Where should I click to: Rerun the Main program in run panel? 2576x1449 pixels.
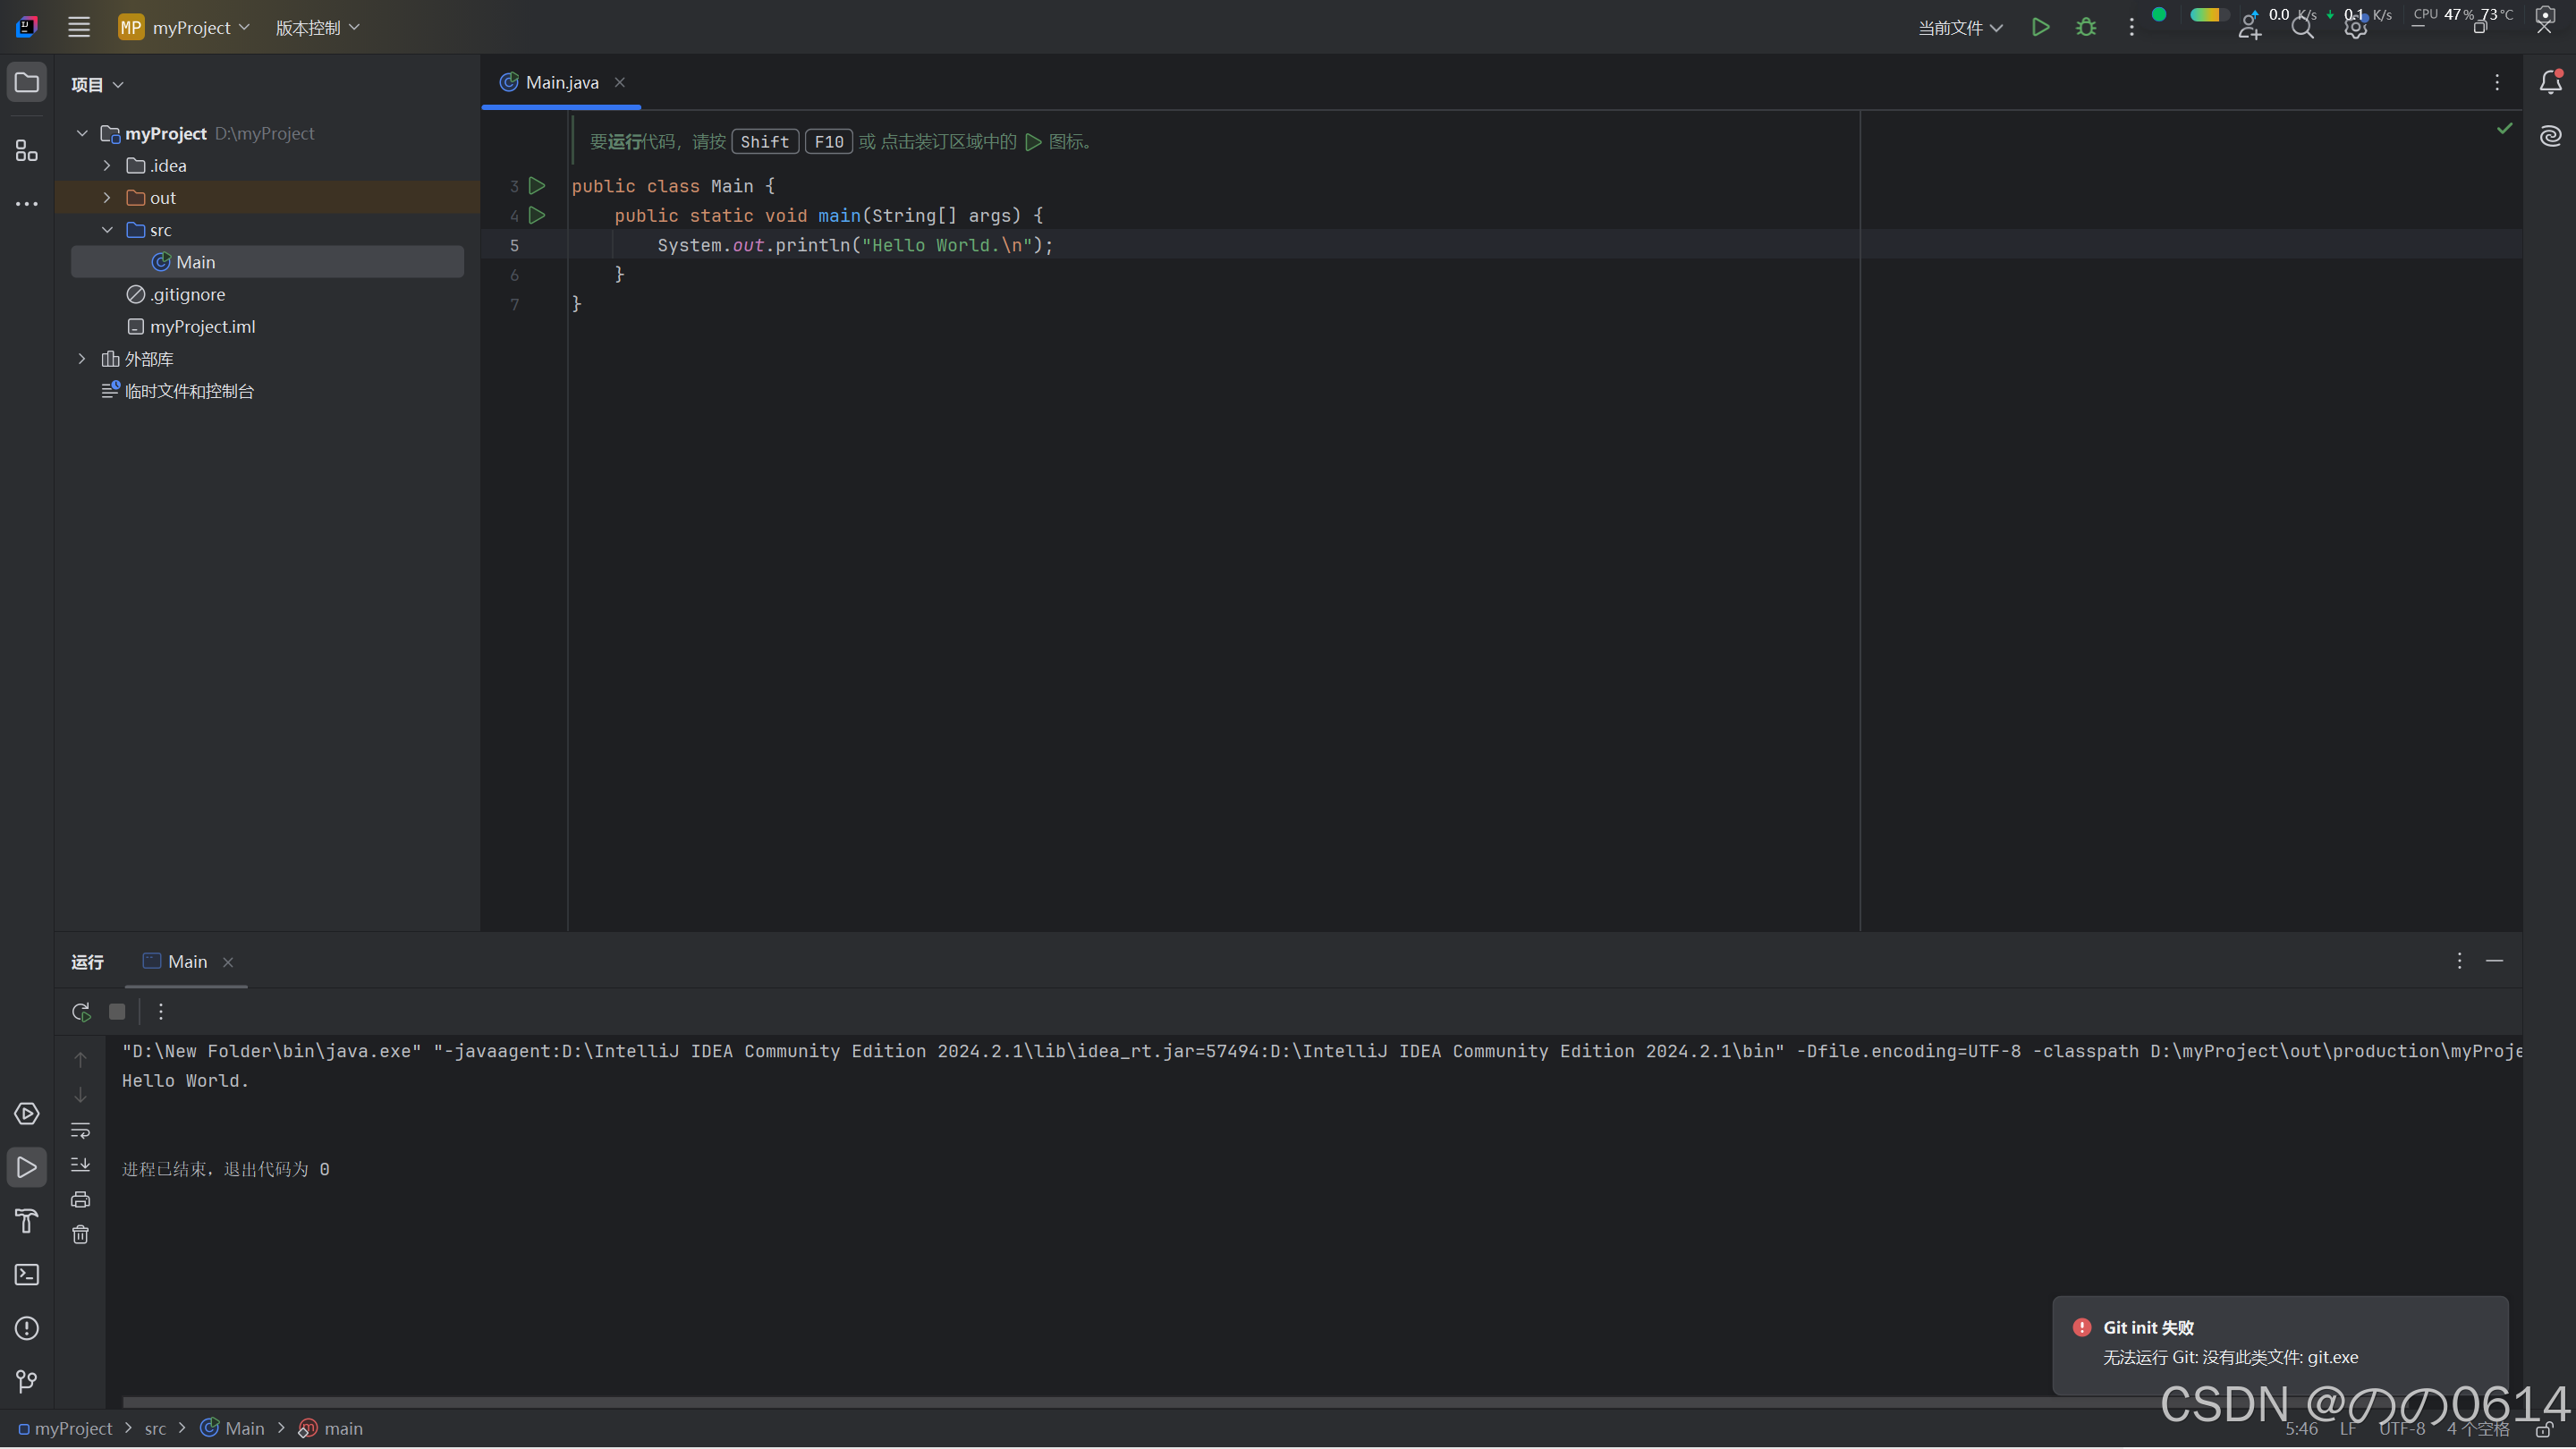click(x=80, y=1012)
